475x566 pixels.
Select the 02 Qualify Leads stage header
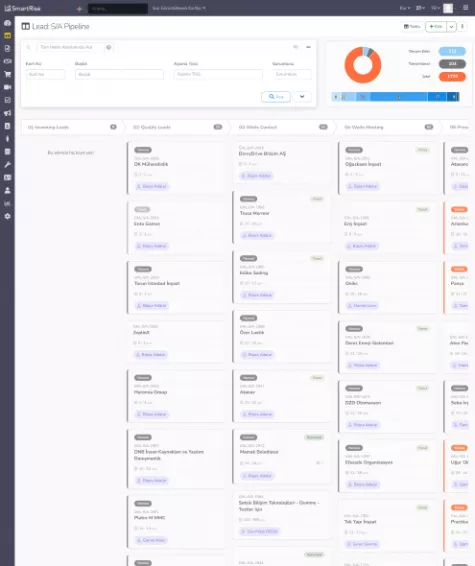pos(177,127)
